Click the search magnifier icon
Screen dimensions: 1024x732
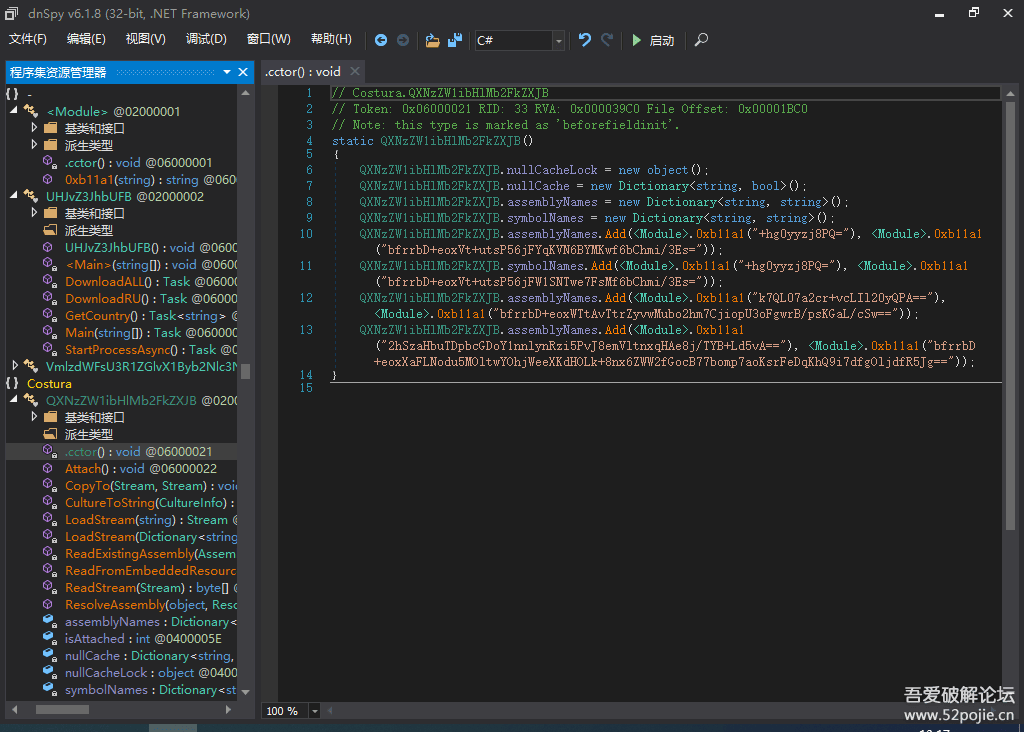(701, 40)
